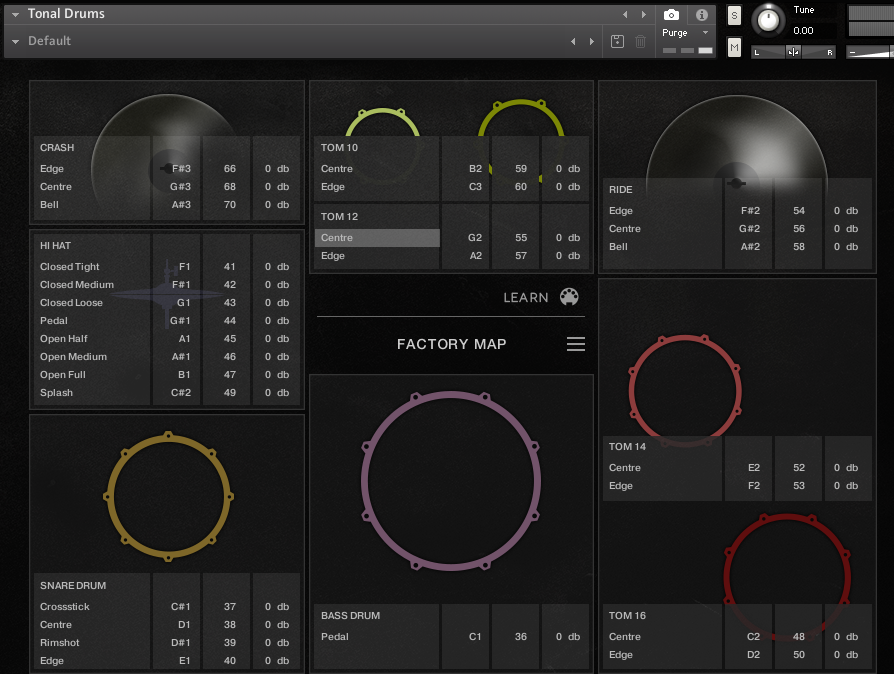Select Ride Bell articulation
894x674 pixels.
618,247
